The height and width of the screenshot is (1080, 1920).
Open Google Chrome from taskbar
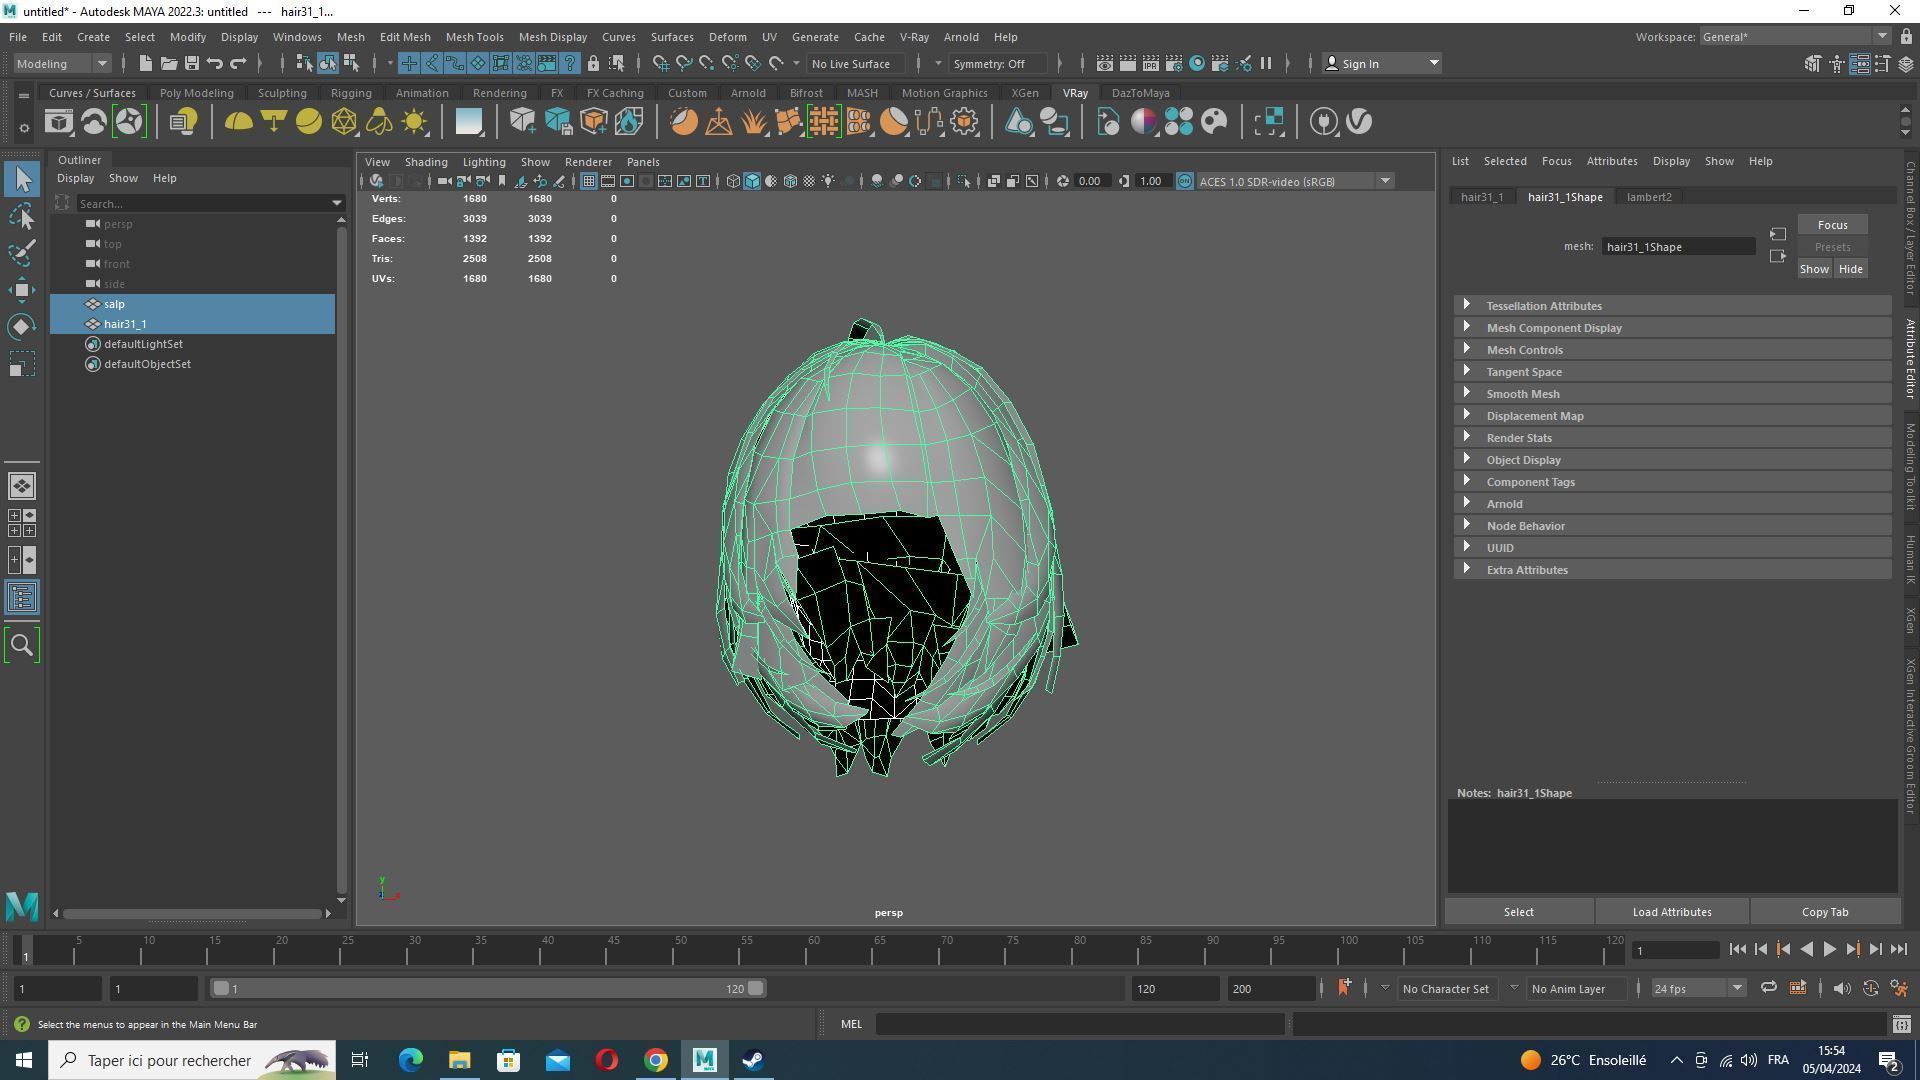click(656, 1060)
